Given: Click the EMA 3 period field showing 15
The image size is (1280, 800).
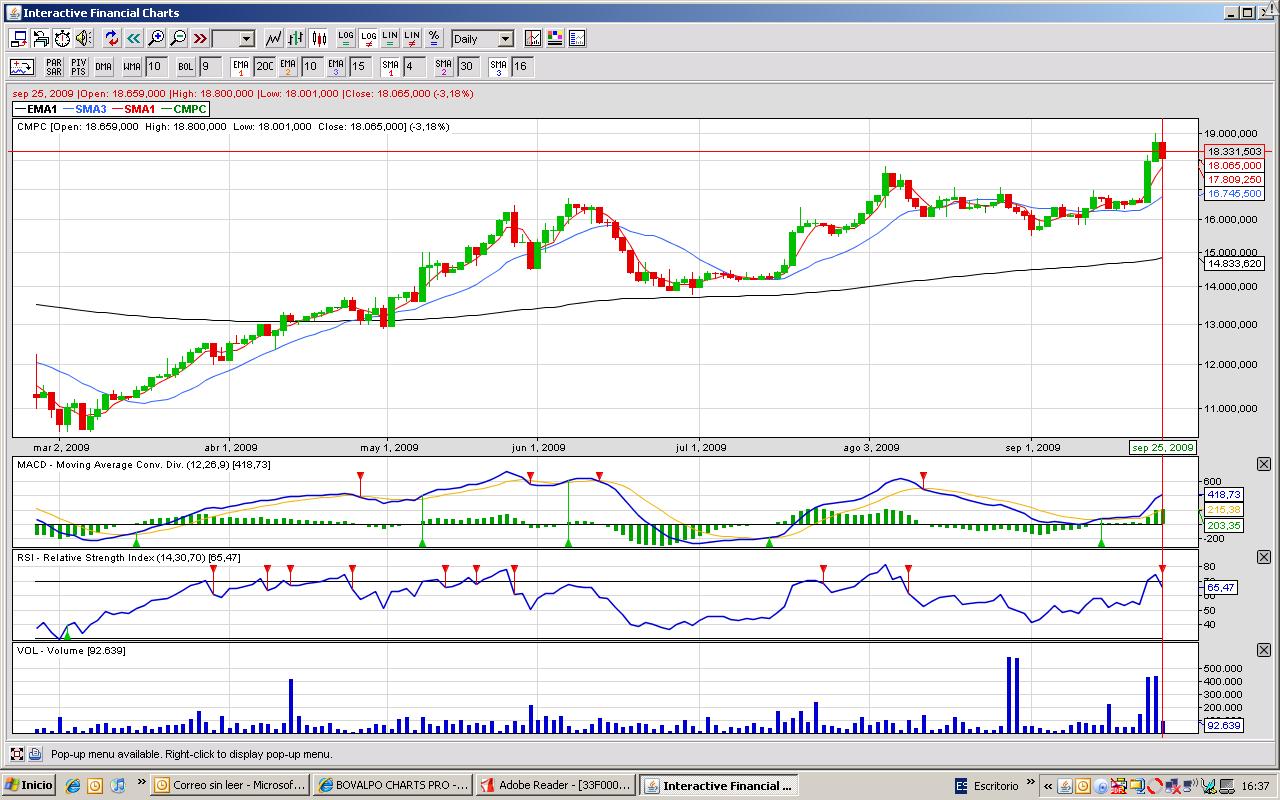Looking at the screenshot, I should [360, 67].
